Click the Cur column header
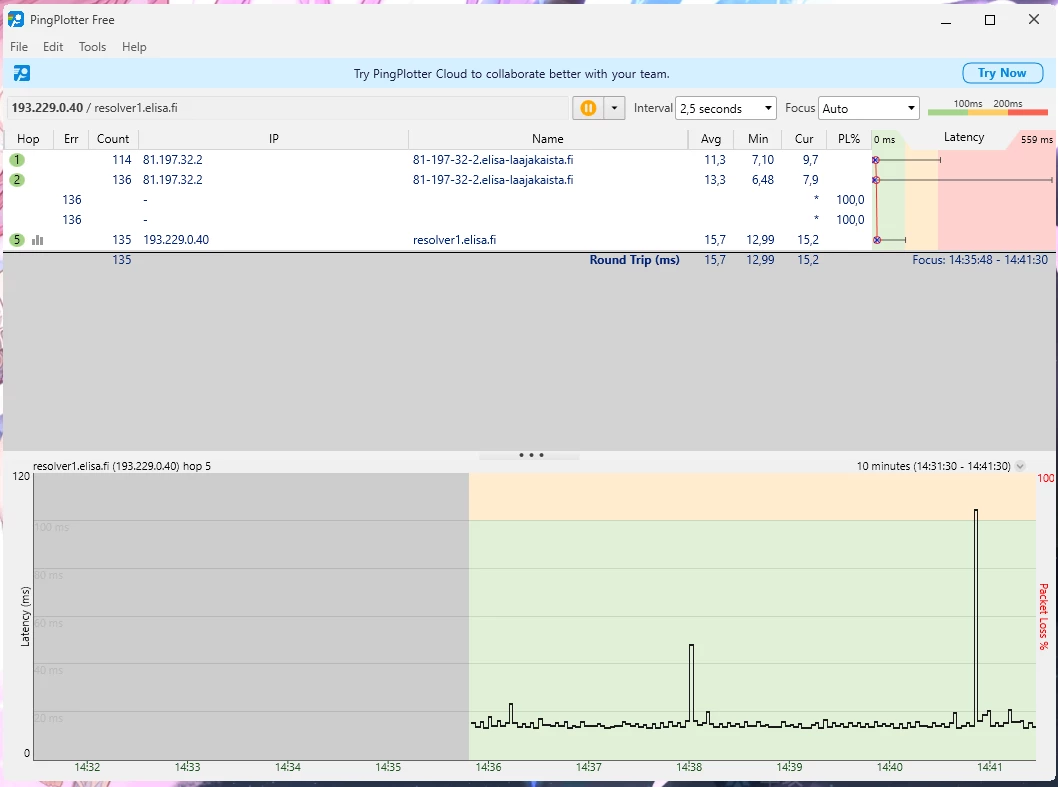Screen dimensions: 1058x787 tap(804, 138)
